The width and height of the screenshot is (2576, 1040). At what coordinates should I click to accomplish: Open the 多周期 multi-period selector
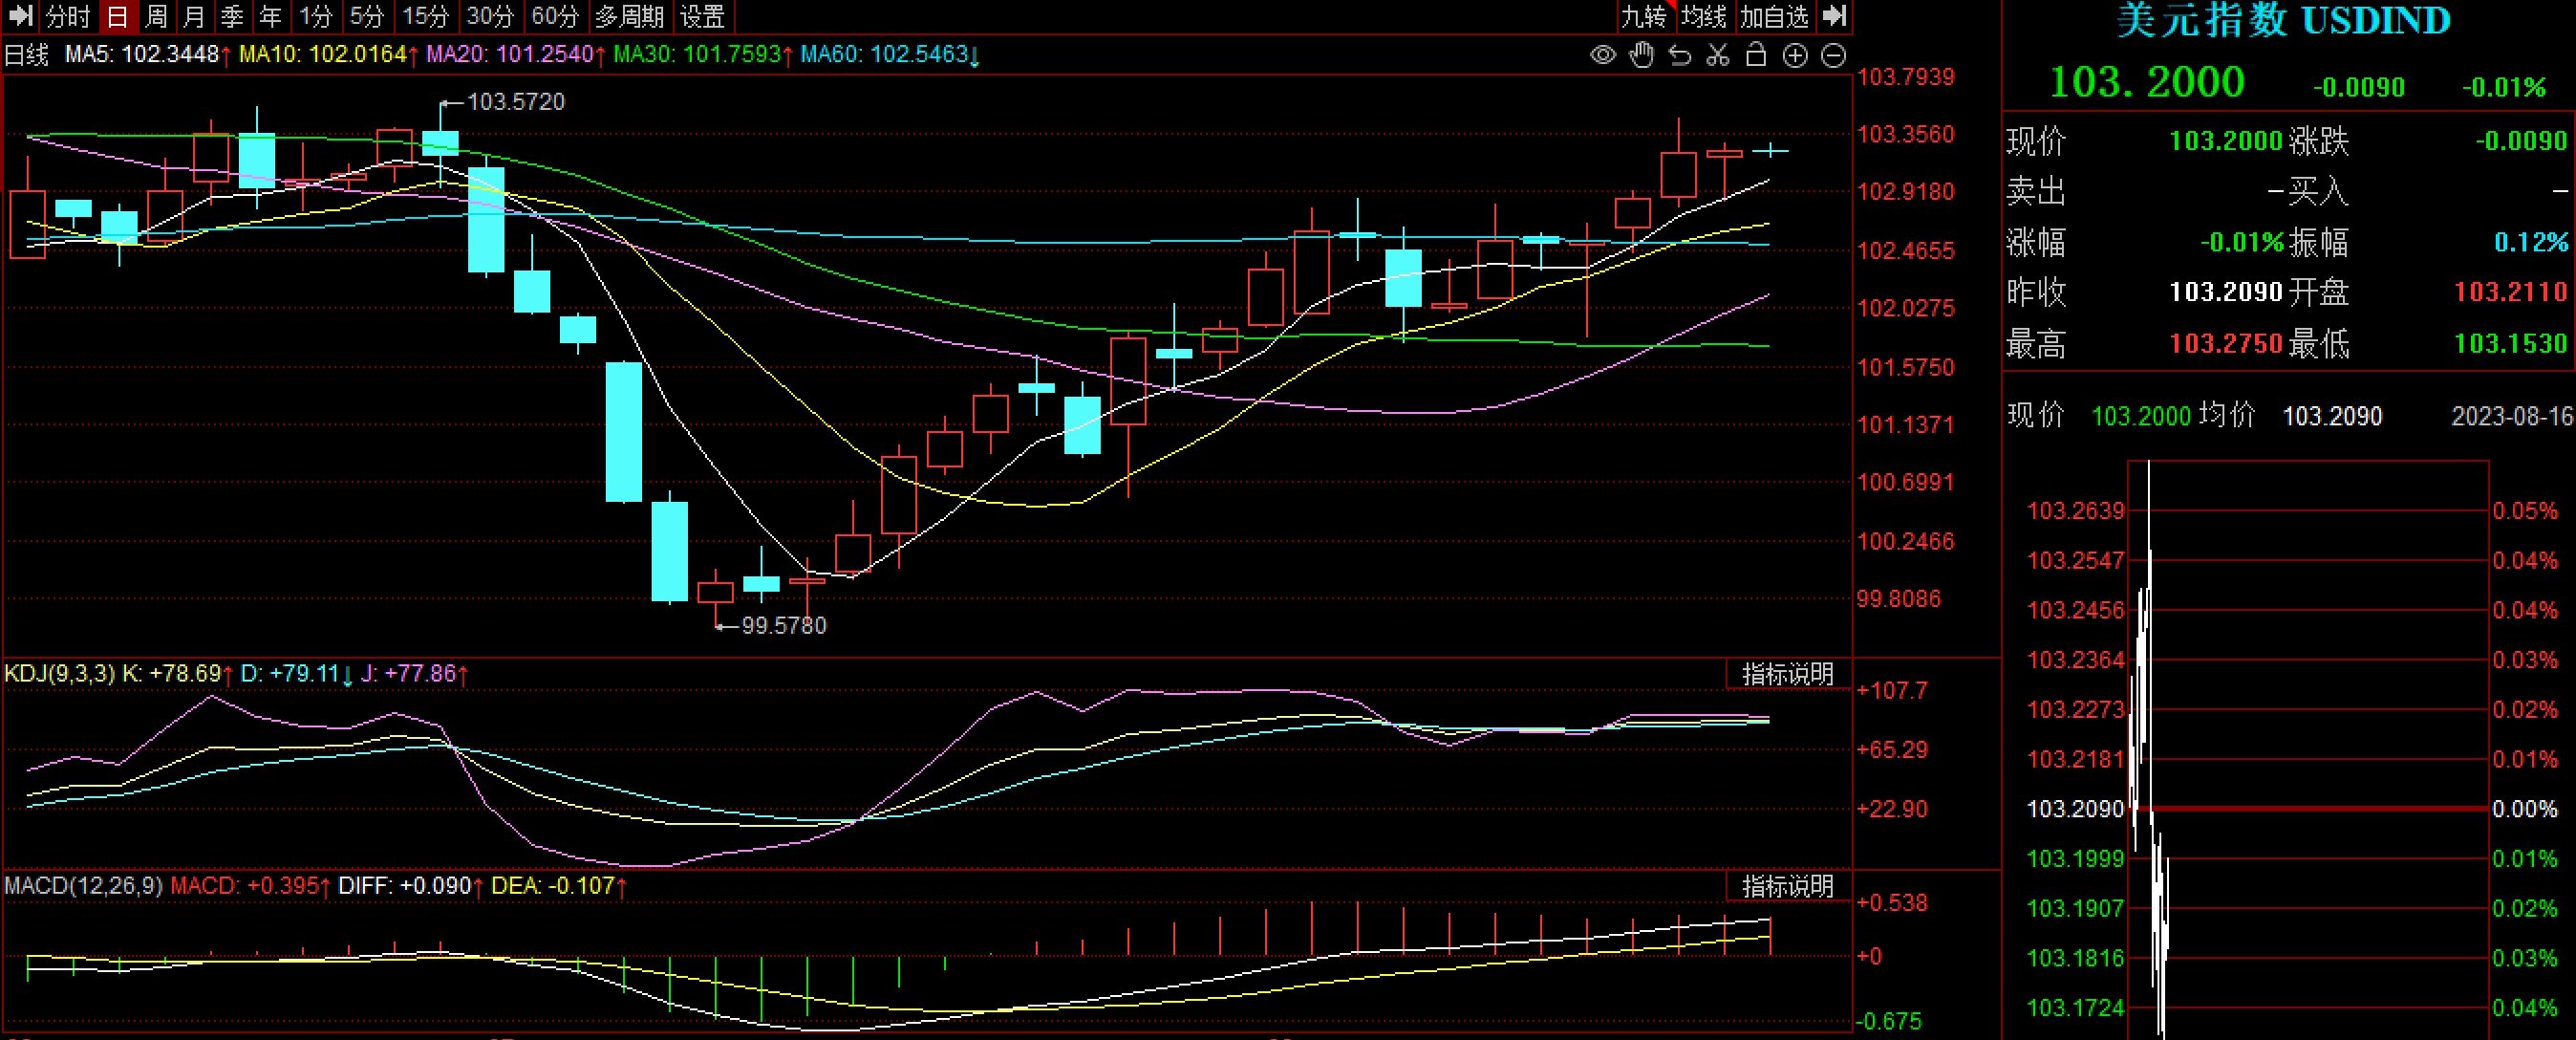tap(629, 16)
